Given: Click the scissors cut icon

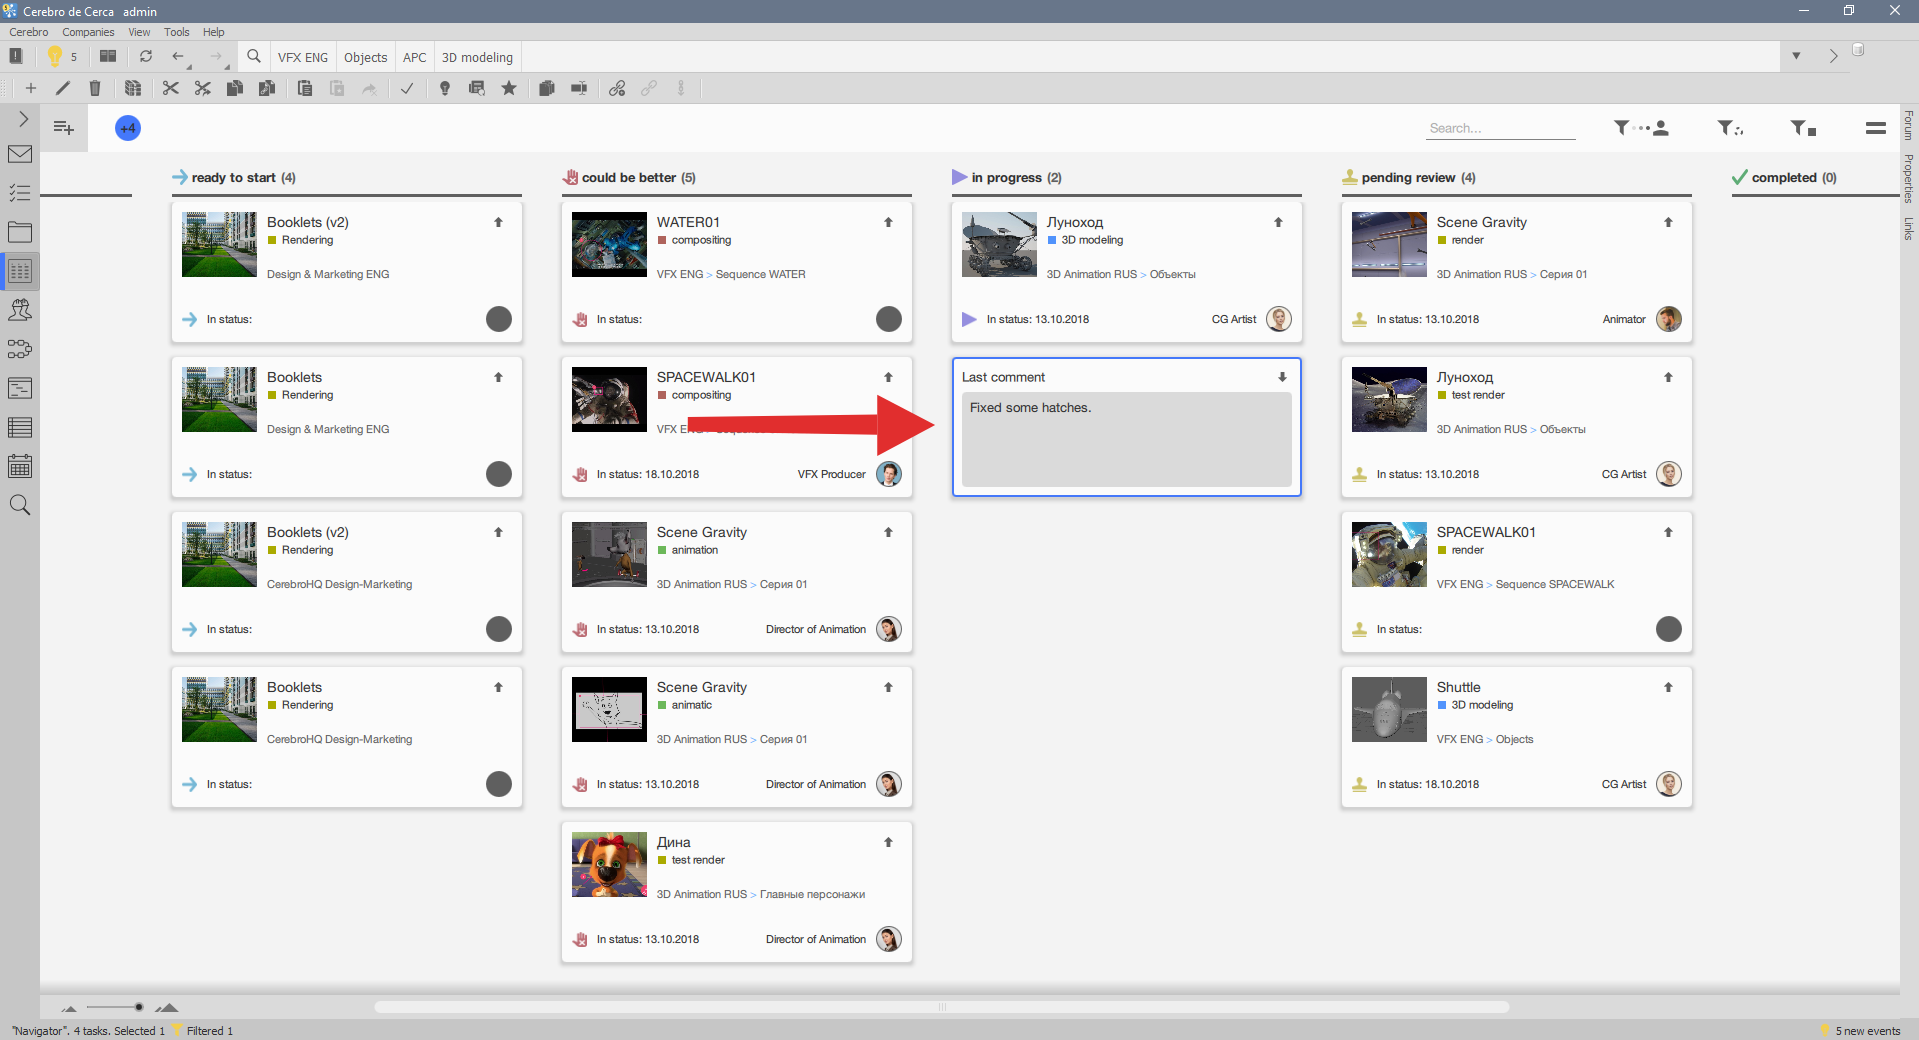Looking at the screenshot, I should point(171,88).
